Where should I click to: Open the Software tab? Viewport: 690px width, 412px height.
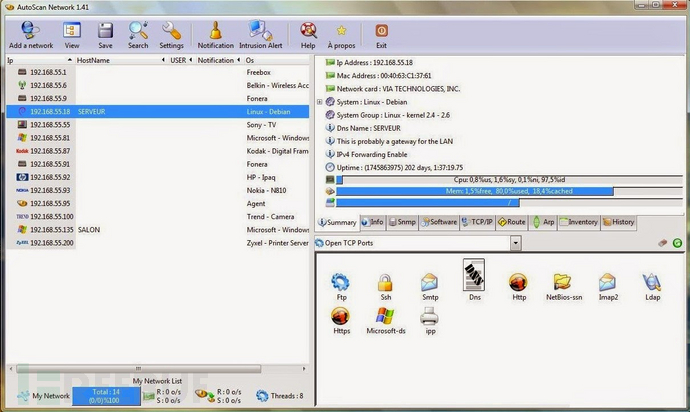[x=439, y=222]
